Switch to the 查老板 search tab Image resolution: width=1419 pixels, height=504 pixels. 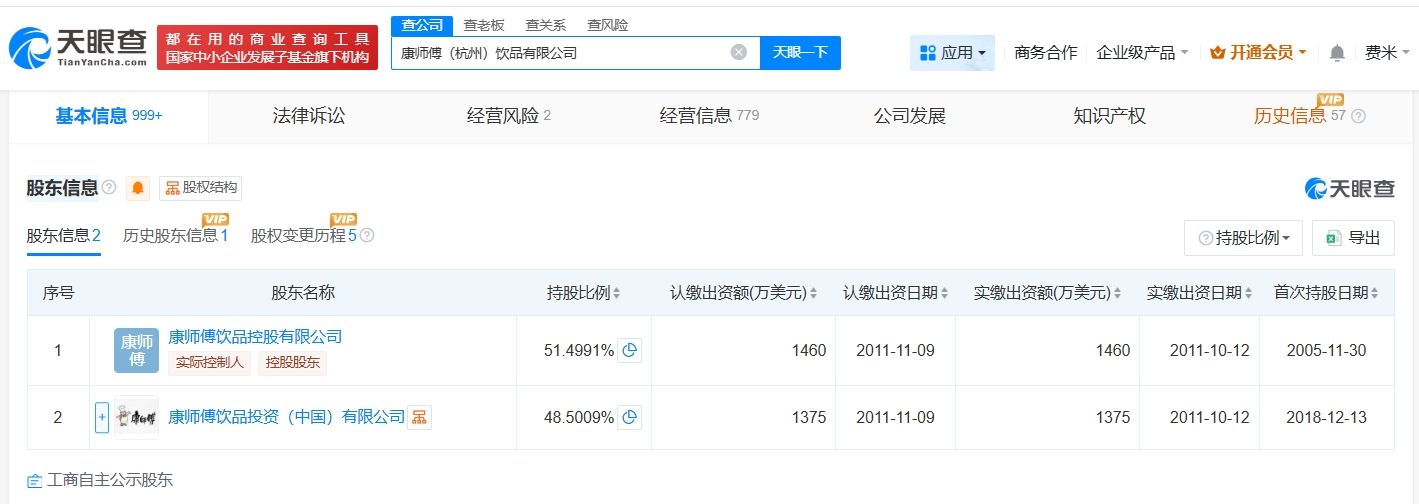pyautogui.click(x=483, y=25)
